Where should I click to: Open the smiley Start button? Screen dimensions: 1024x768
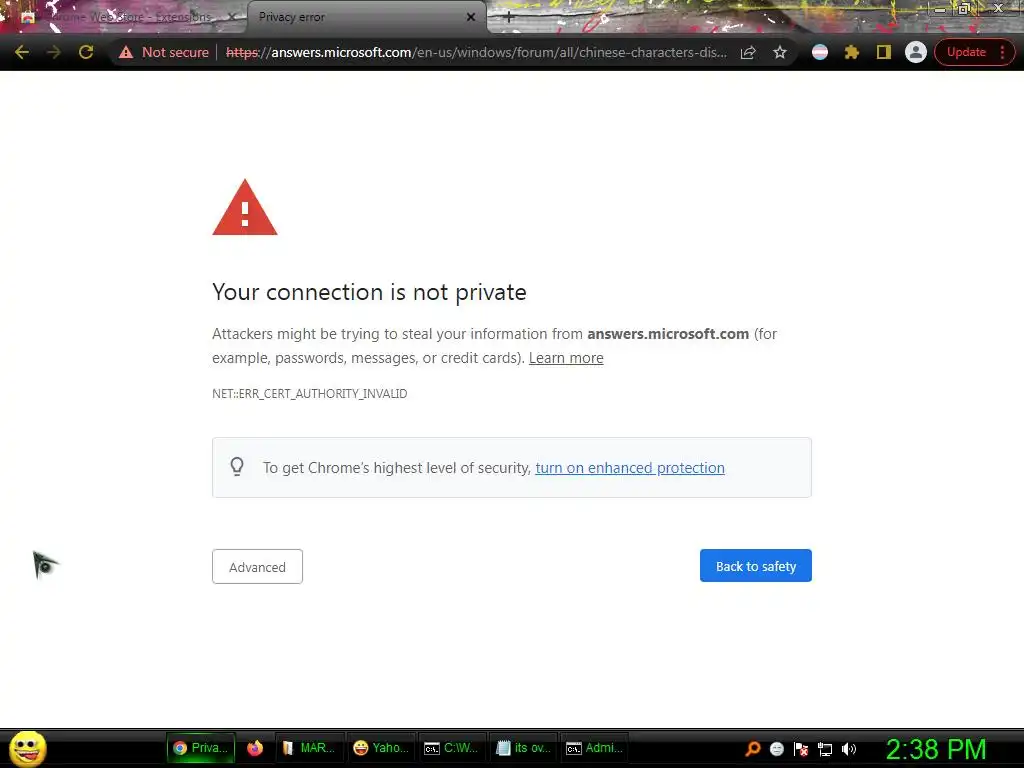(27, 748)
